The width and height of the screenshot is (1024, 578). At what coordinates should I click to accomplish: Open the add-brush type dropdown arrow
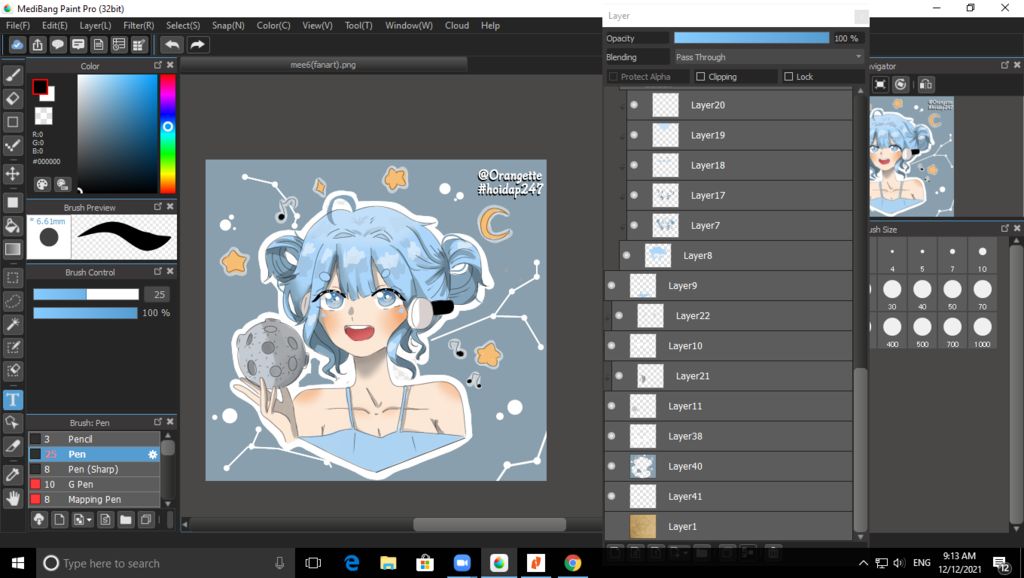coord(89,521)
